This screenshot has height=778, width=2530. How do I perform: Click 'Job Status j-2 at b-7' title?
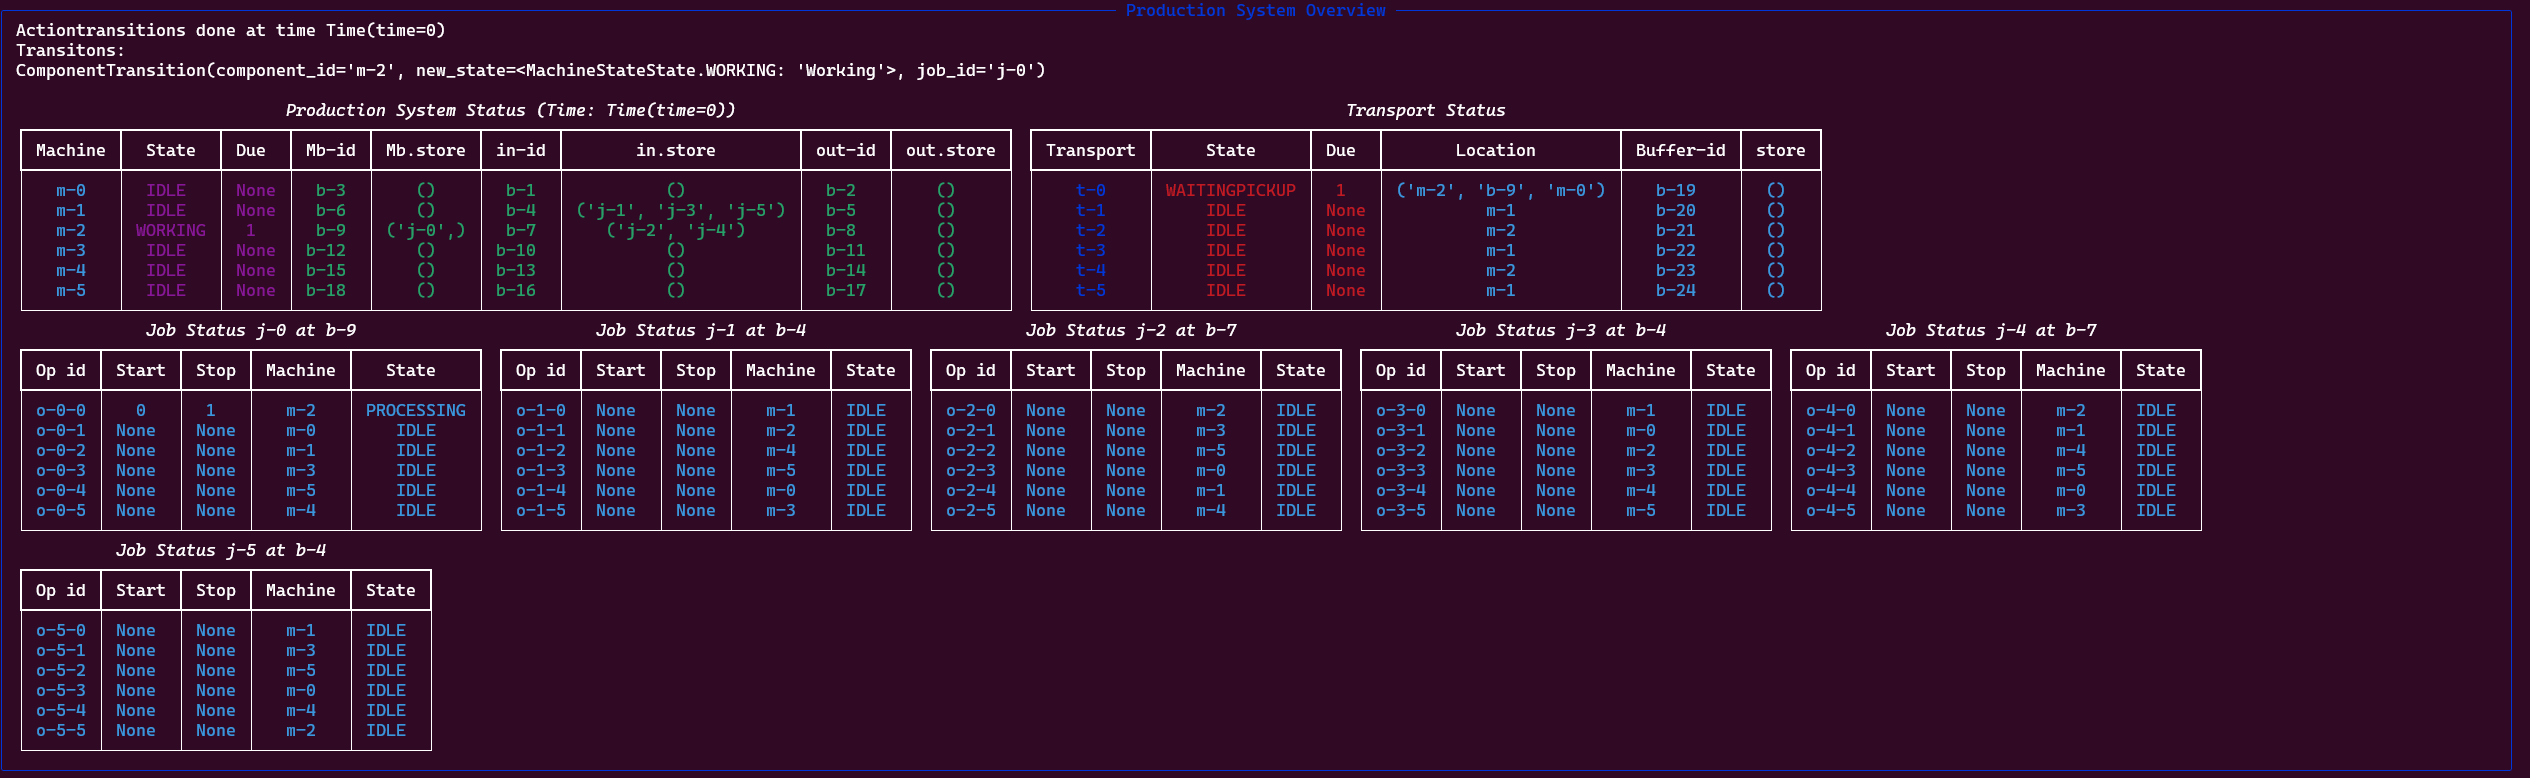1131,330
